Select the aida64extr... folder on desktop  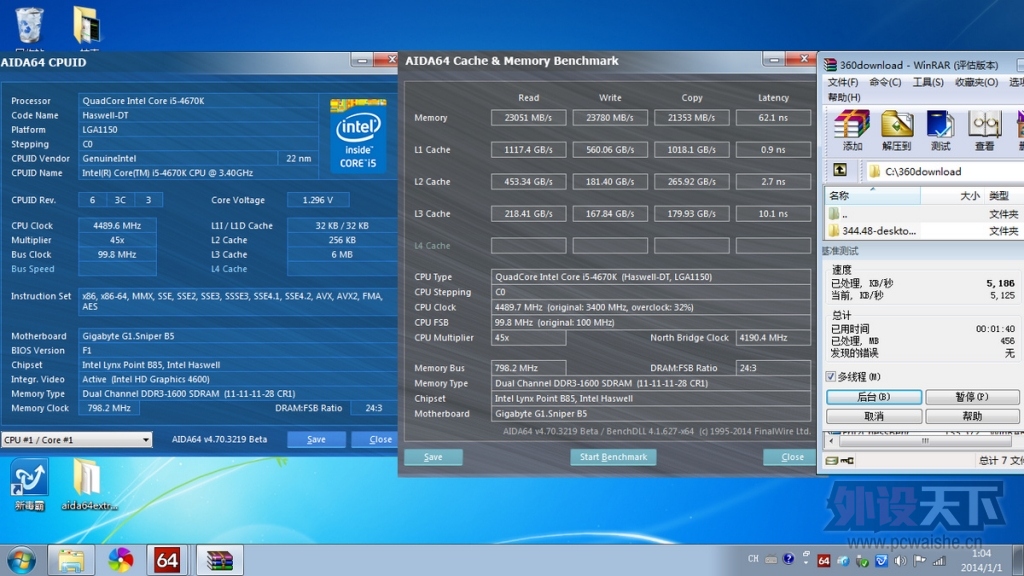point(89,484)
